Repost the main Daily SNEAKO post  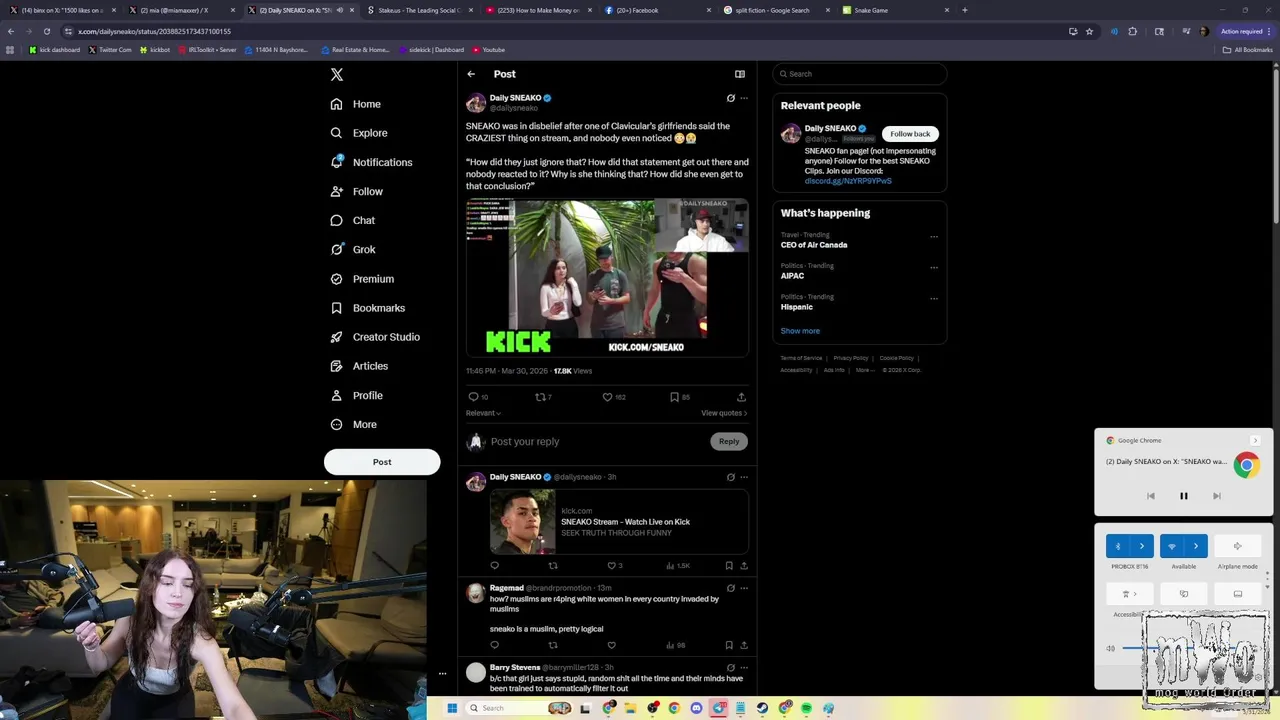pos(541,397)
